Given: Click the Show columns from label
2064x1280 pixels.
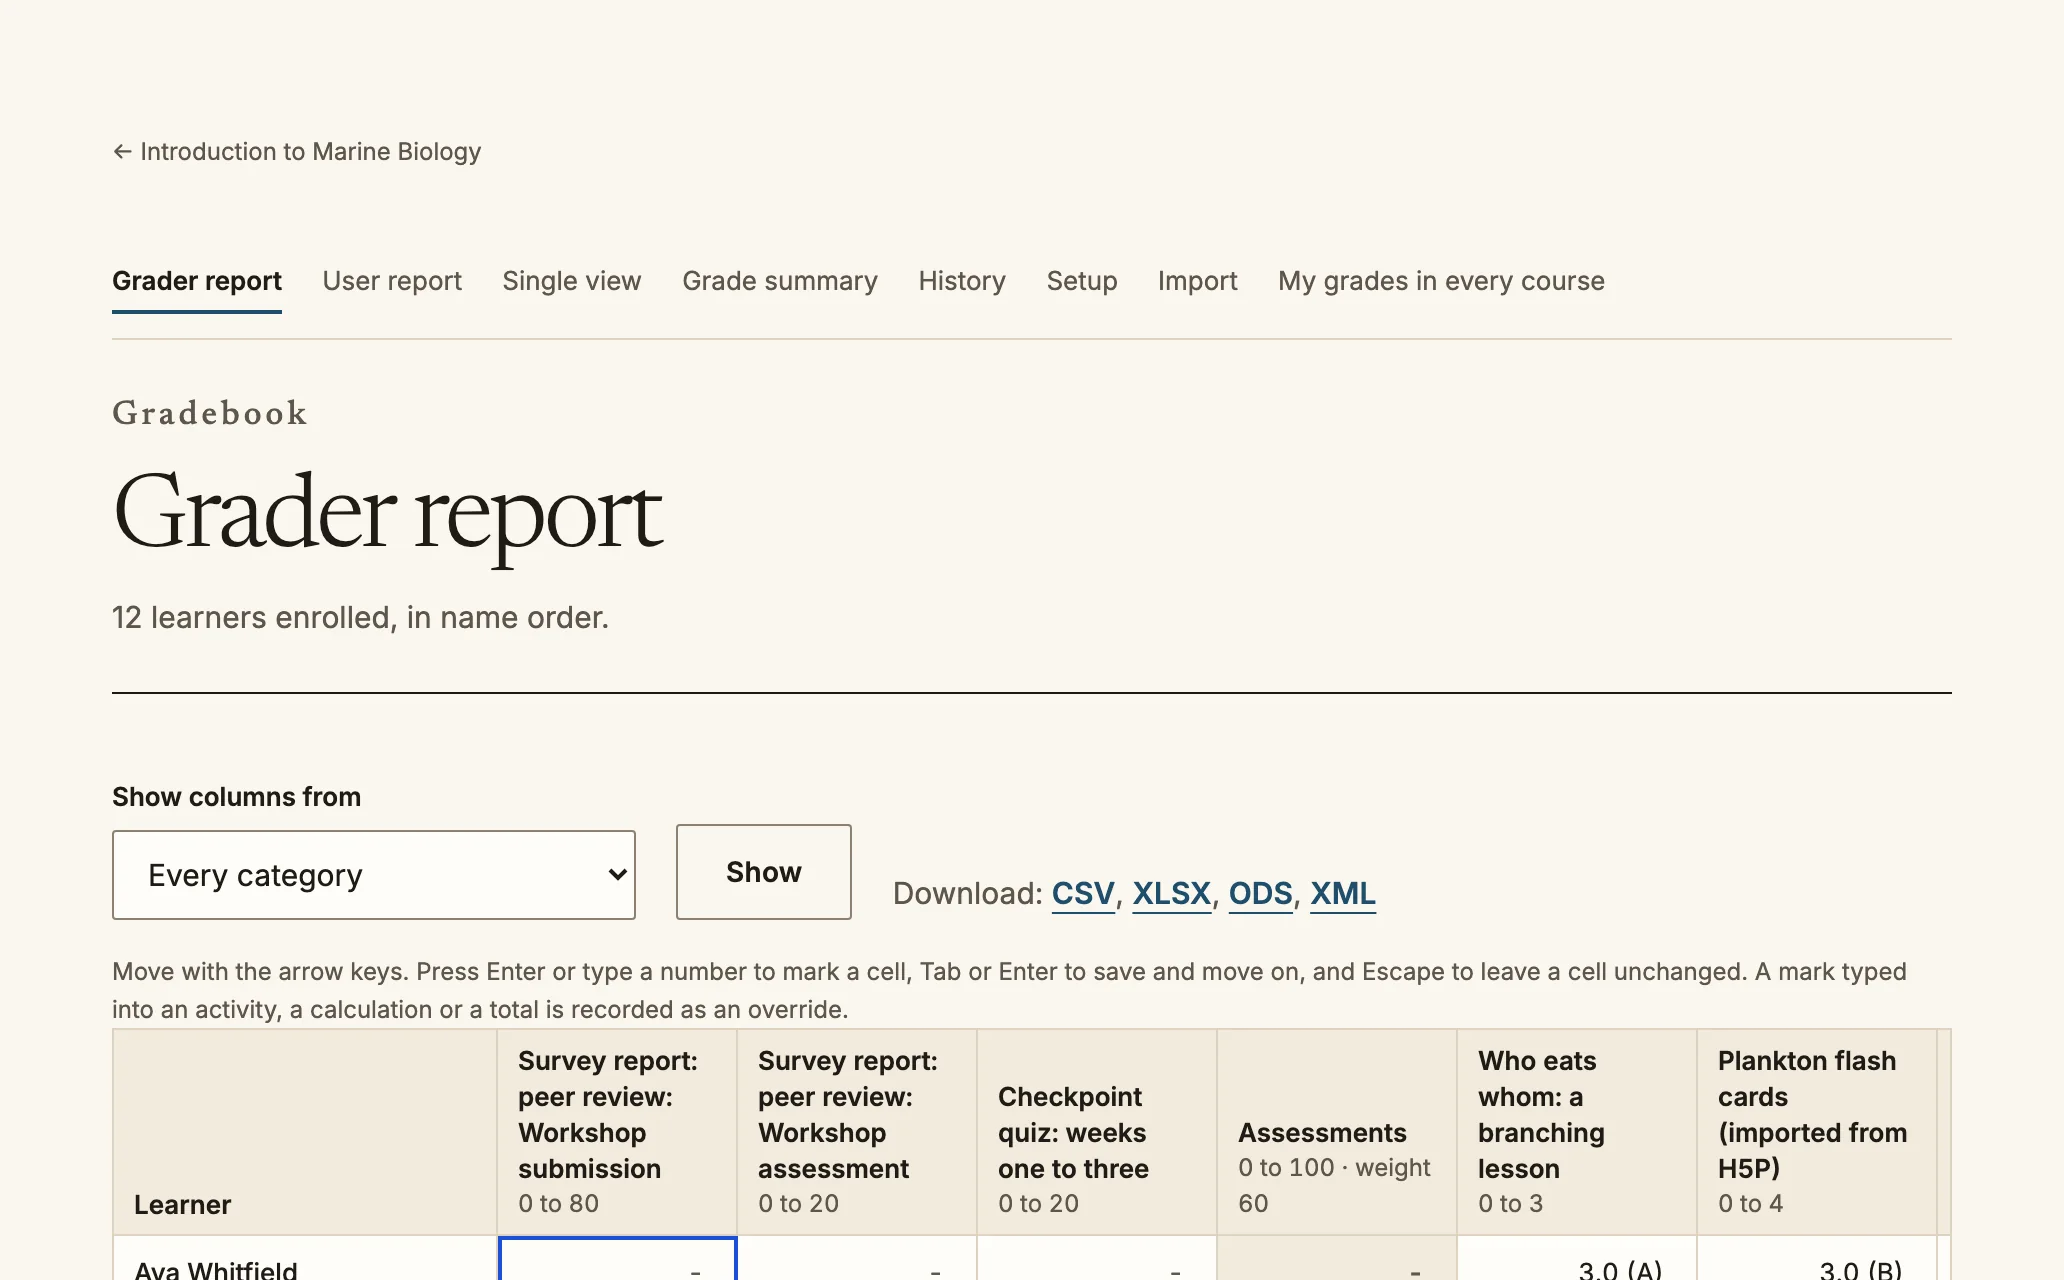Looking at the screenshot, I should pos(236,797).
